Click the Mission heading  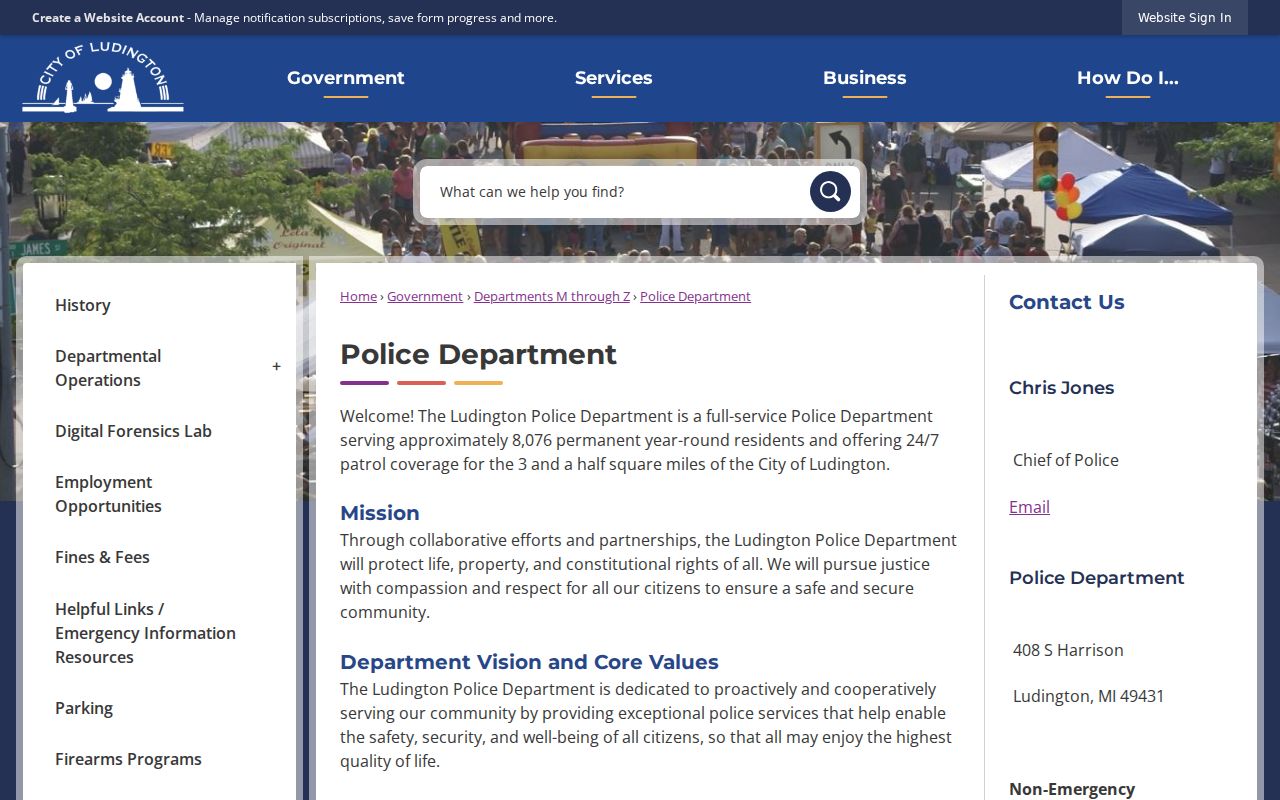pyautogui.click(x=380, y=513)
